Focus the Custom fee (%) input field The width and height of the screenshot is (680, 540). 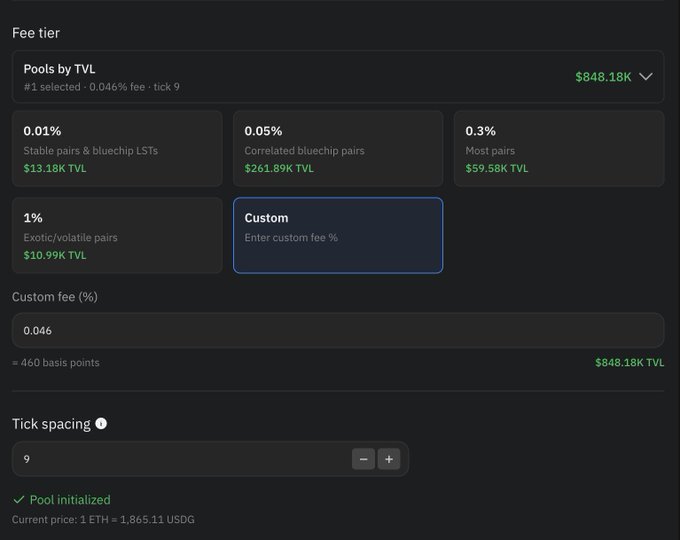[x=338, y=331]
